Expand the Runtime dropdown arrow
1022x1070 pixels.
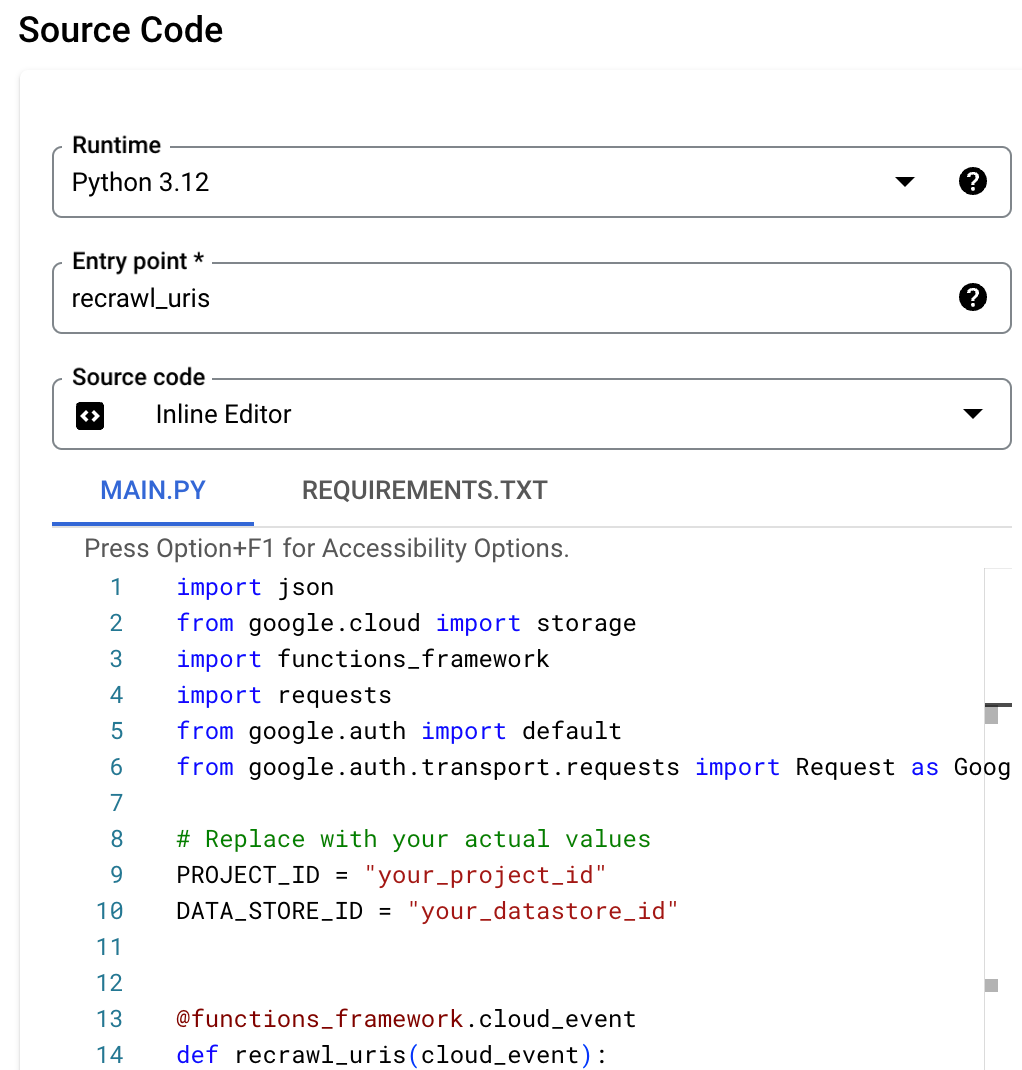pos(905,182)
